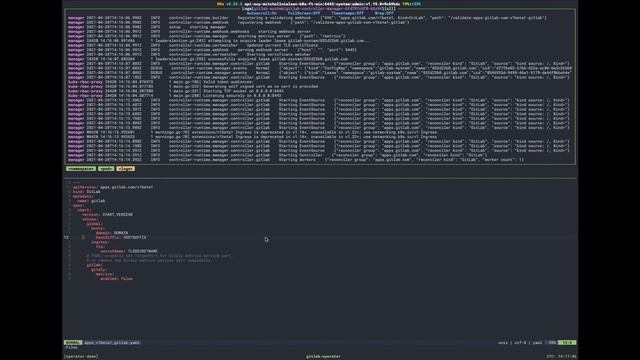The image size is (640, 360).
Task: Click first kube-rbac-proxy log line
Action: 160,82
